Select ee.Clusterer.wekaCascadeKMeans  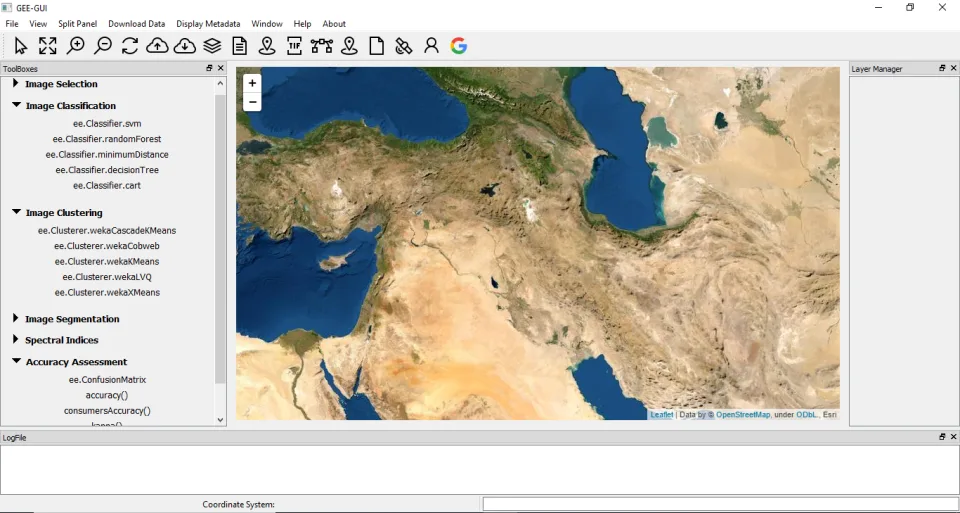pyautogui.click(x=107, y=231)
